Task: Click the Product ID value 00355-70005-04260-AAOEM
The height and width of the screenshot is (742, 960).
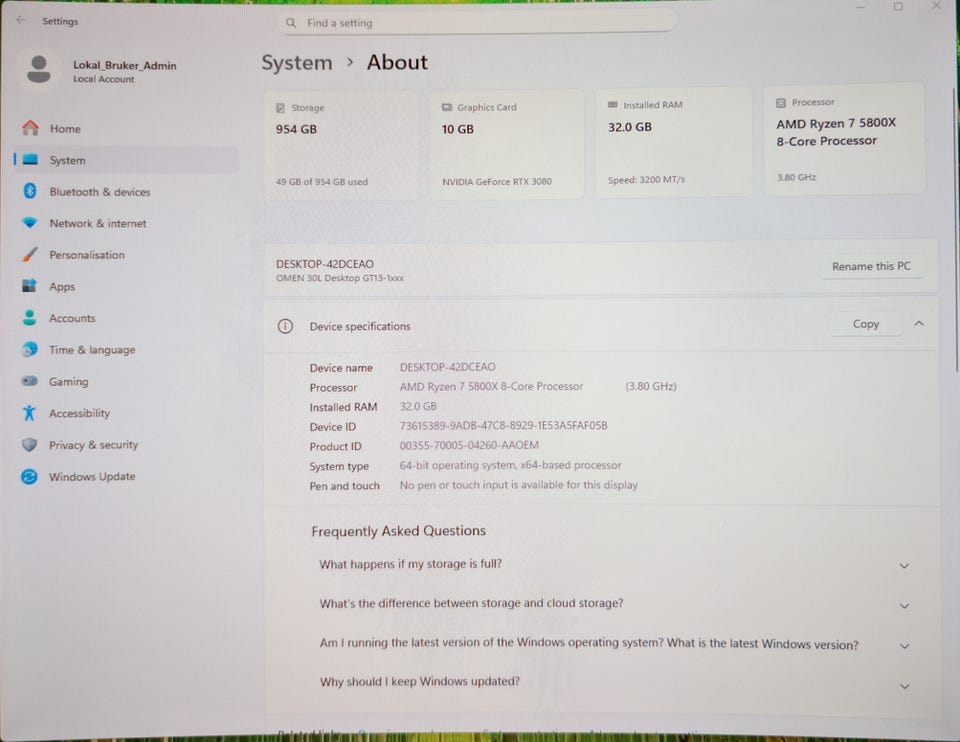Action: pyautogui.click(x=469, y=445)
